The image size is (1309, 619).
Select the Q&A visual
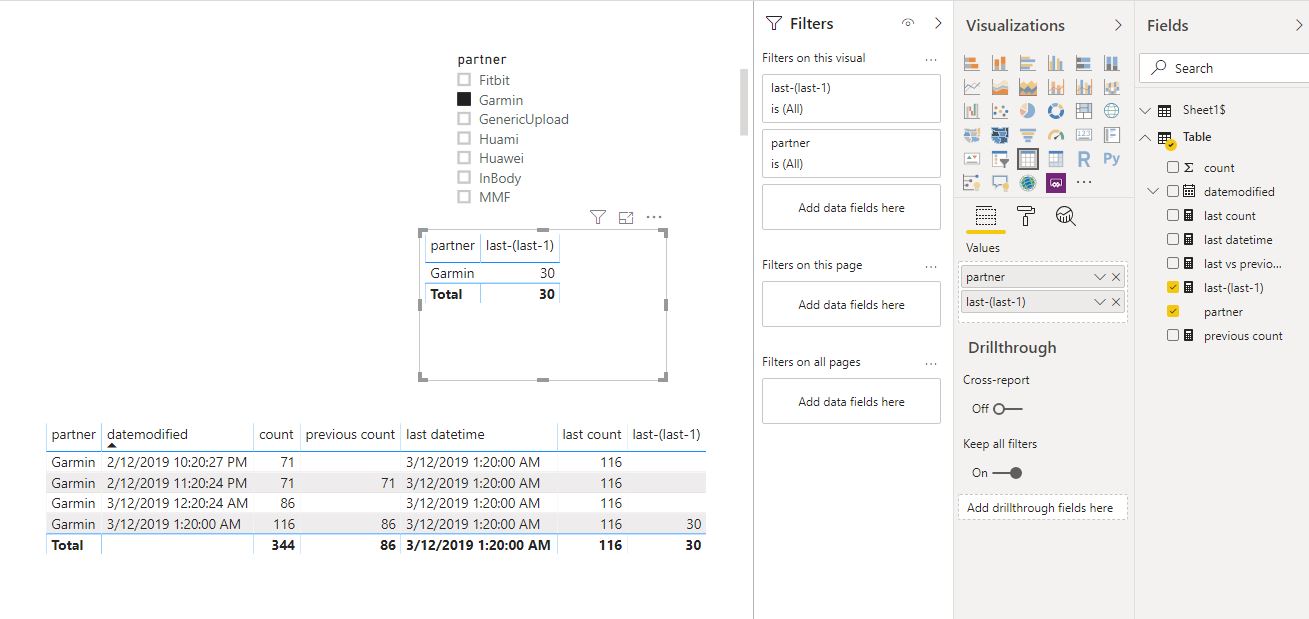coord(999,183)
